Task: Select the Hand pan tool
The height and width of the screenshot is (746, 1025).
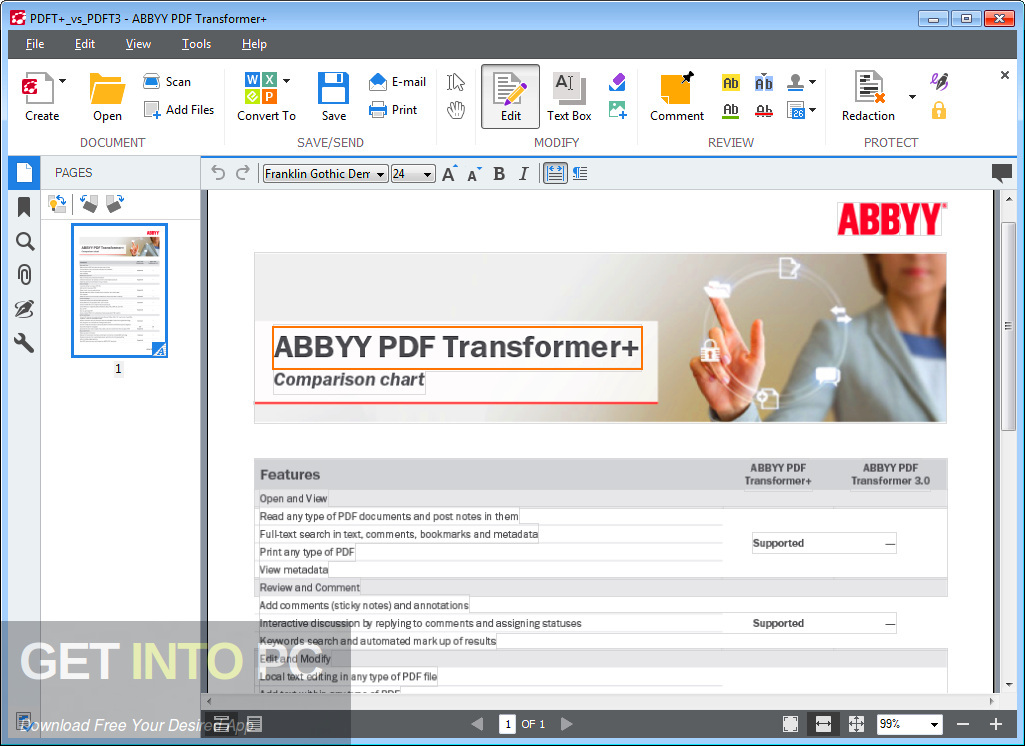Action: point(456,110)
